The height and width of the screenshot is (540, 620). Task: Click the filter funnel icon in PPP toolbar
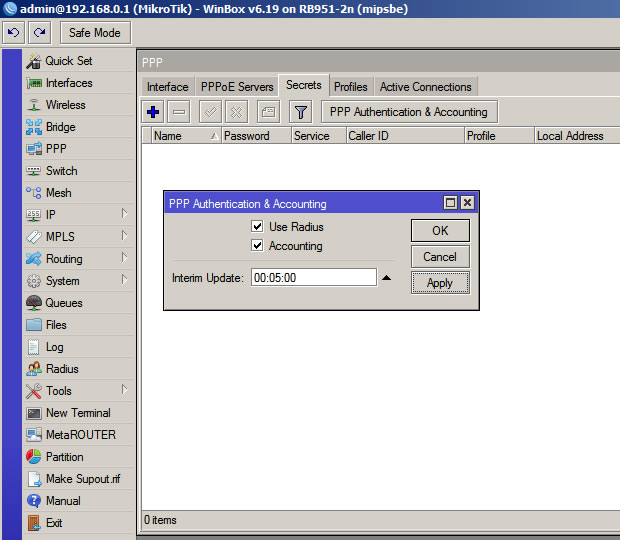pyautogui.click(x=301, y=112)
